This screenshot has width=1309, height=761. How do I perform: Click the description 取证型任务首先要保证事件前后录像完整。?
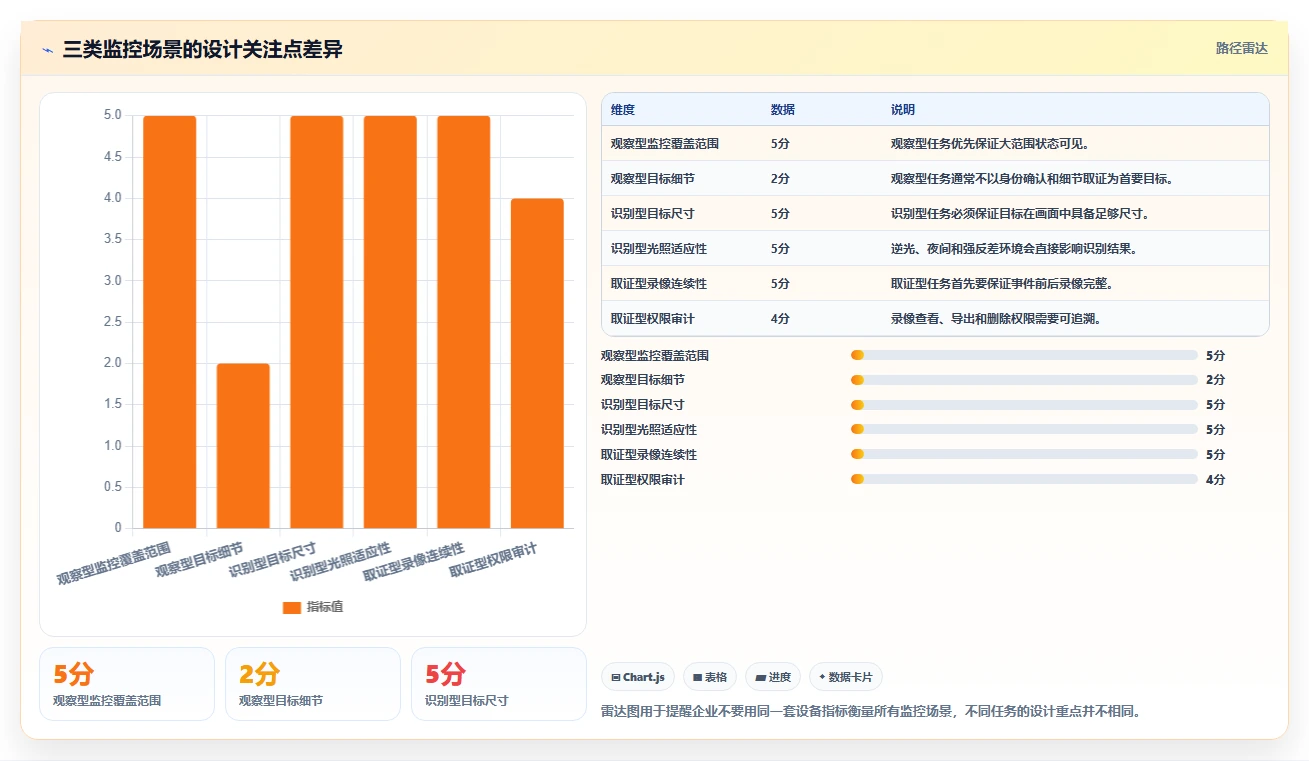(1002, 284)
